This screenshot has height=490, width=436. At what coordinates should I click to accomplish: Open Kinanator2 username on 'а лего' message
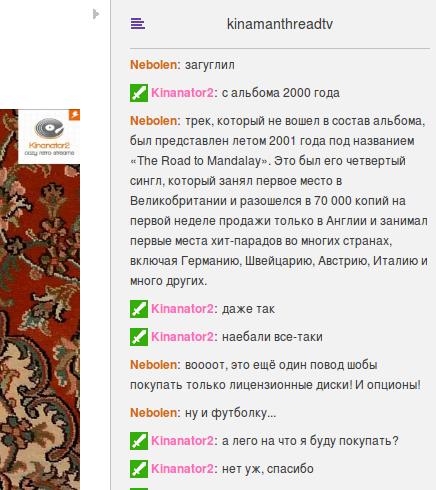tap(182, 441)
